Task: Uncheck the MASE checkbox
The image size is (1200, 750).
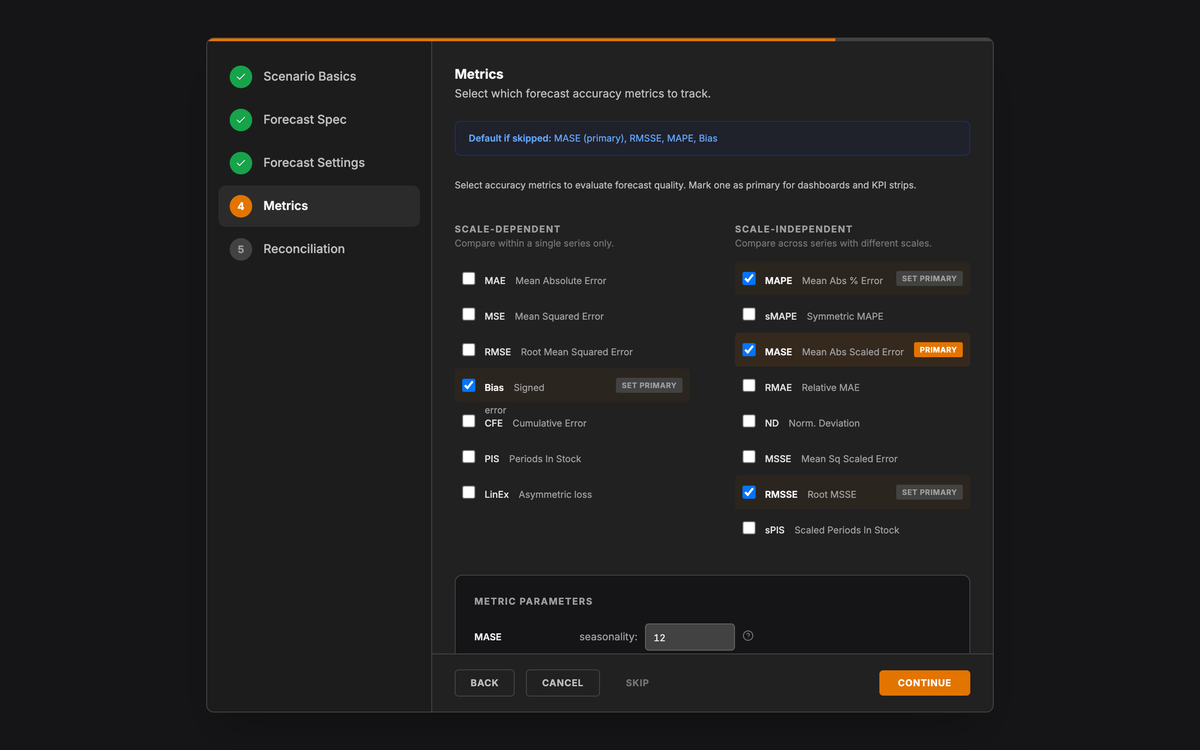Action: [749, 350]
